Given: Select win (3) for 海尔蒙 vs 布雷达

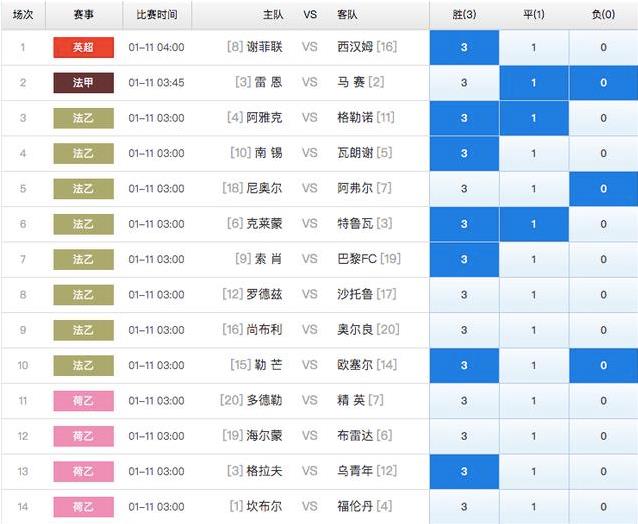Looking at the screenshot, I should [464, 437].
